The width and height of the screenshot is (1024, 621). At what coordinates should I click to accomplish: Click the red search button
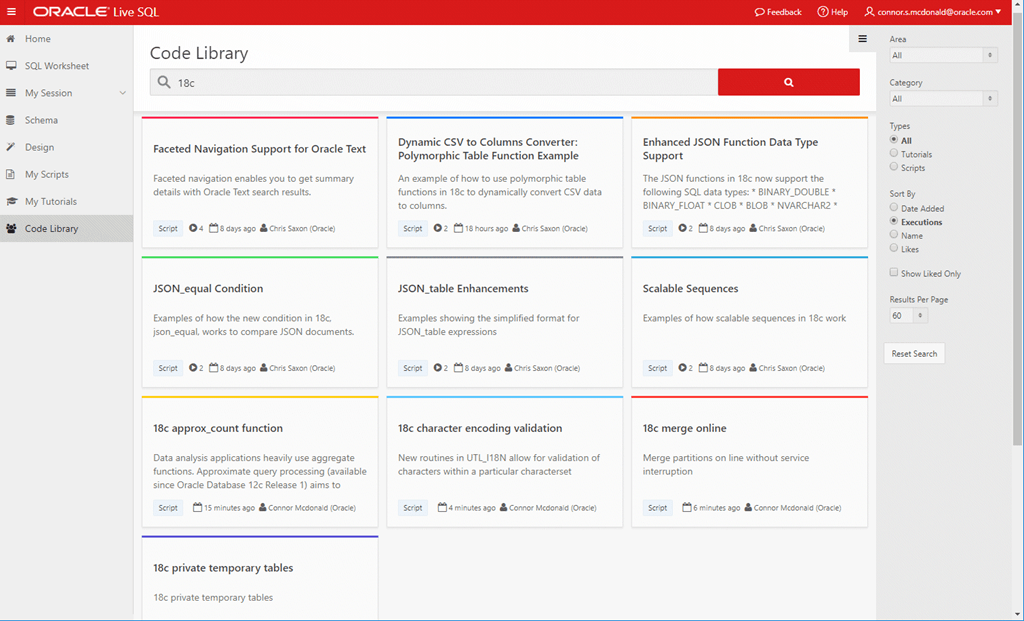click(789, 82)
